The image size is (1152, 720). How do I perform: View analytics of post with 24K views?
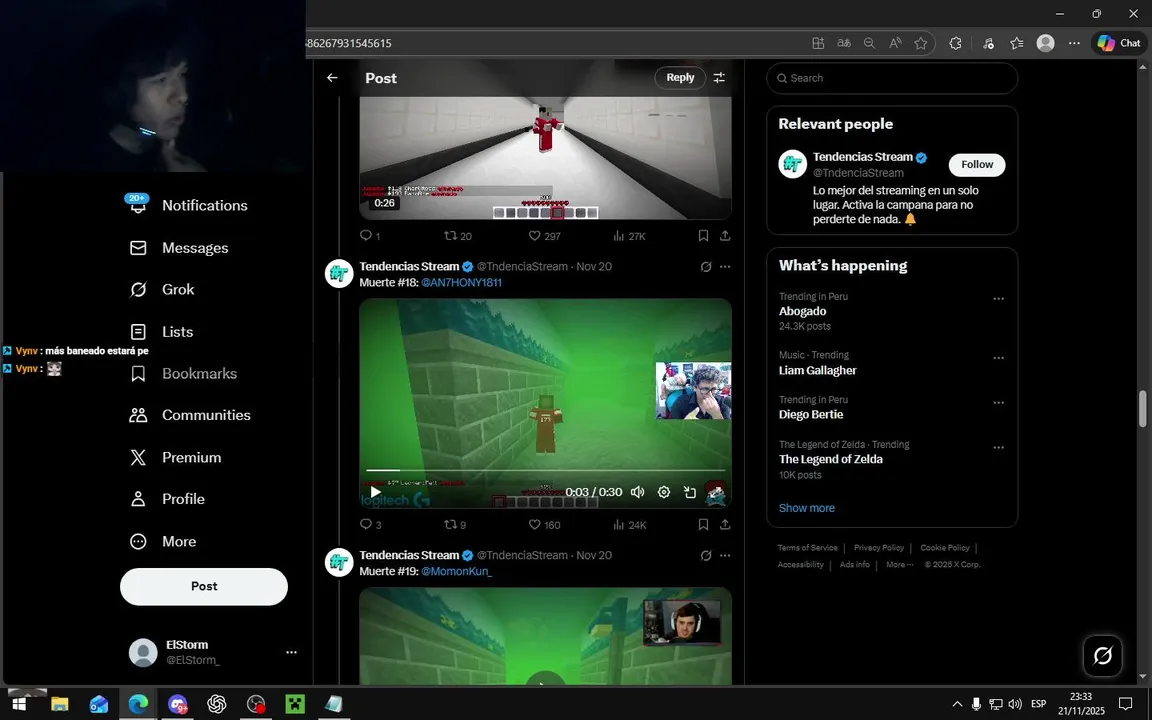pos(629,525)
